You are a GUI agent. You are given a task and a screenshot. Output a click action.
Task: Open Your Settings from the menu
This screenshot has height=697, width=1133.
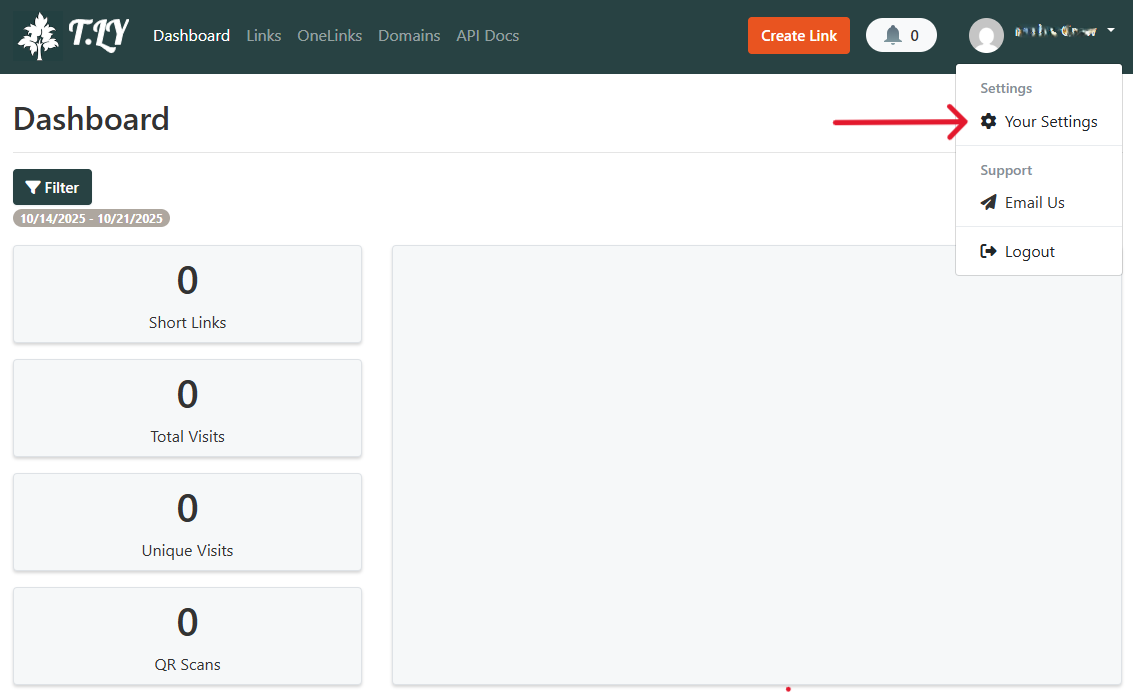tap(1050, 121)
